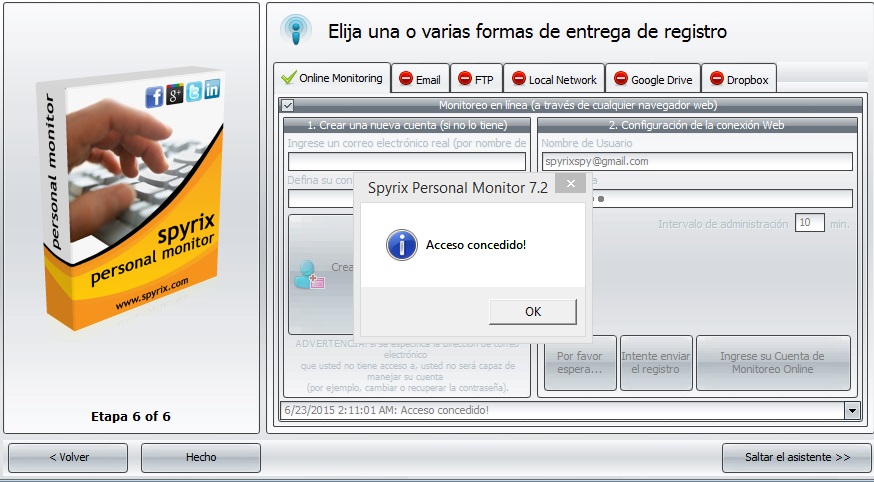
Task: Click the blue broadcast icon in the header
Action: click(296, 29)
